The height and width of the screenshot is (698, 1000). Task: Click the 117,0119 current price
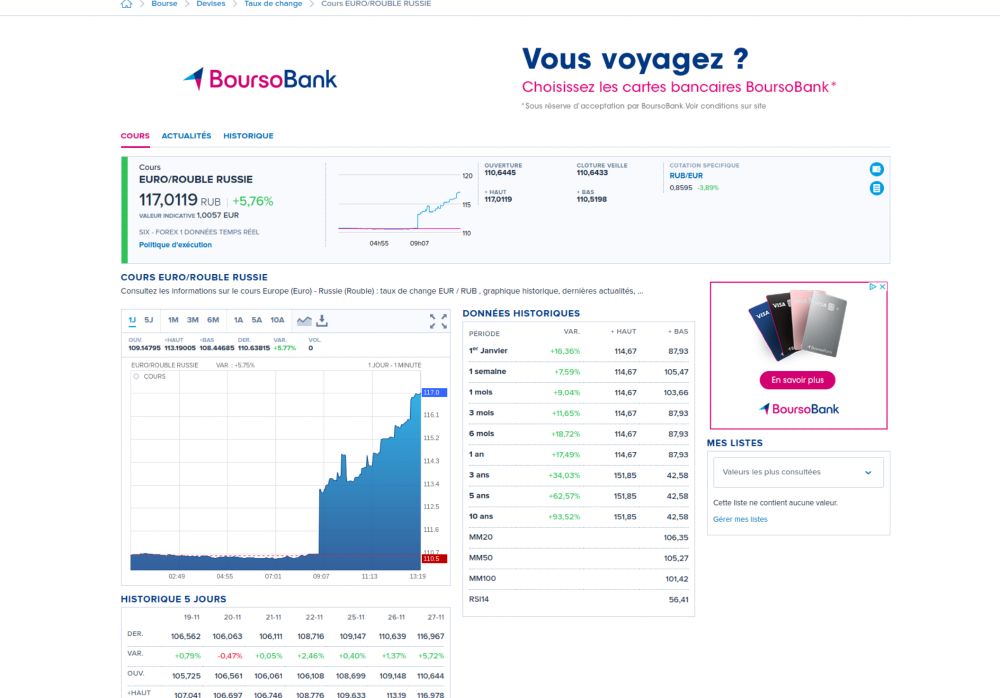coord(168,200)
